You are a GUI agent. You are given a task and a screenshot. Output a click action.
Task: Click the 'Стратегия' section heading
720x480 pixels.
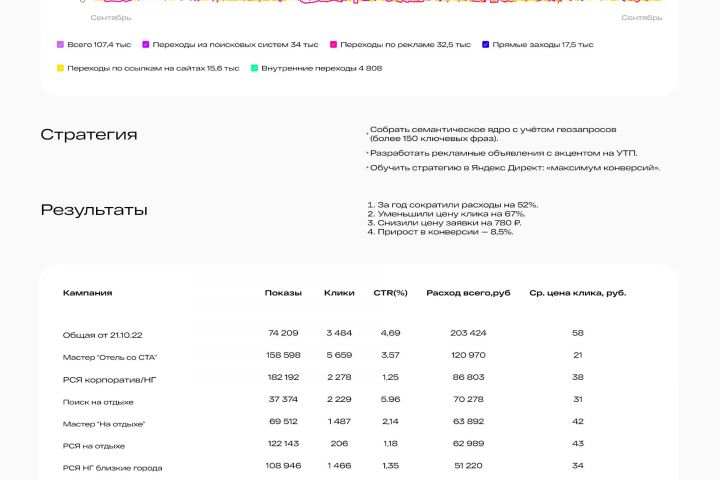pyautogui.click(x=89, y=135)
